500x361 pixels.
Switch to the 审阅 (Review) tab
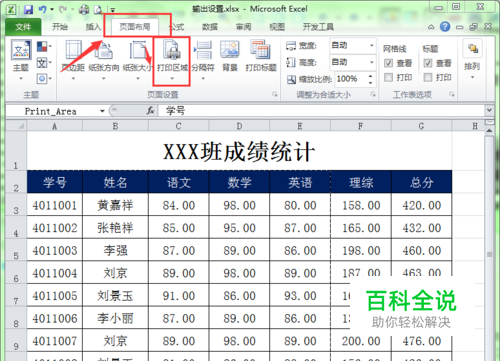tap(244, 27)
